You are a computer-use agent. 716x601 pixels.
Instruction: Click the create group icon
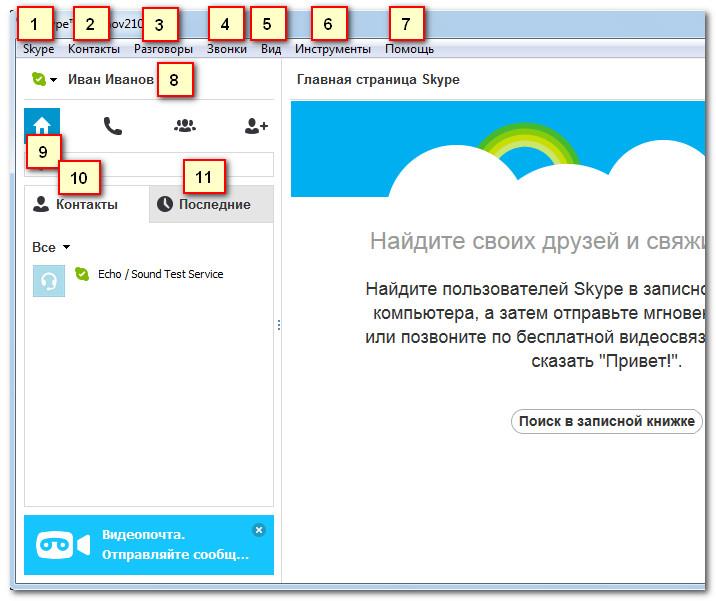point(184,126)
